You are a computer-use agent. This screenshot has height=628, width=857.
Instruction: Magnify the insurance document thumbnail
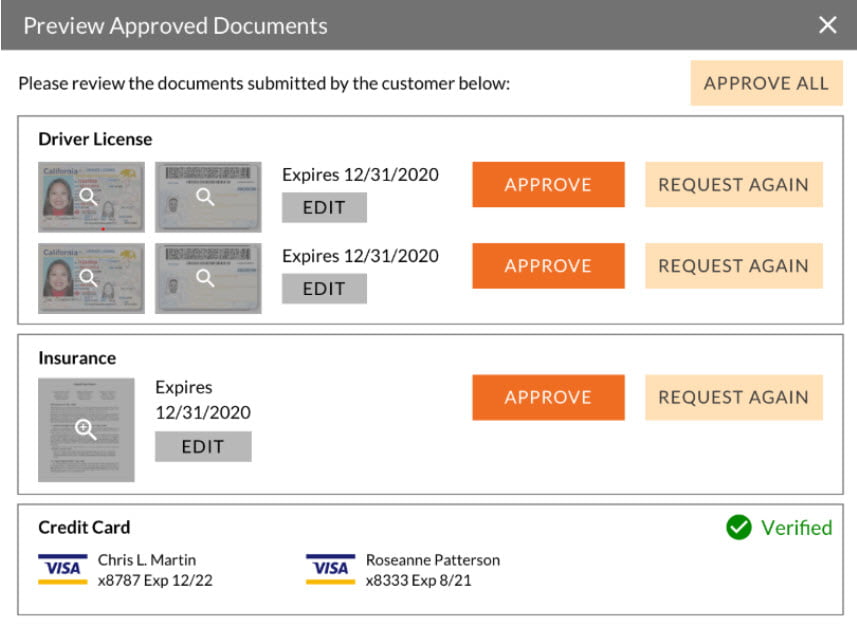[x=86, y=430]
